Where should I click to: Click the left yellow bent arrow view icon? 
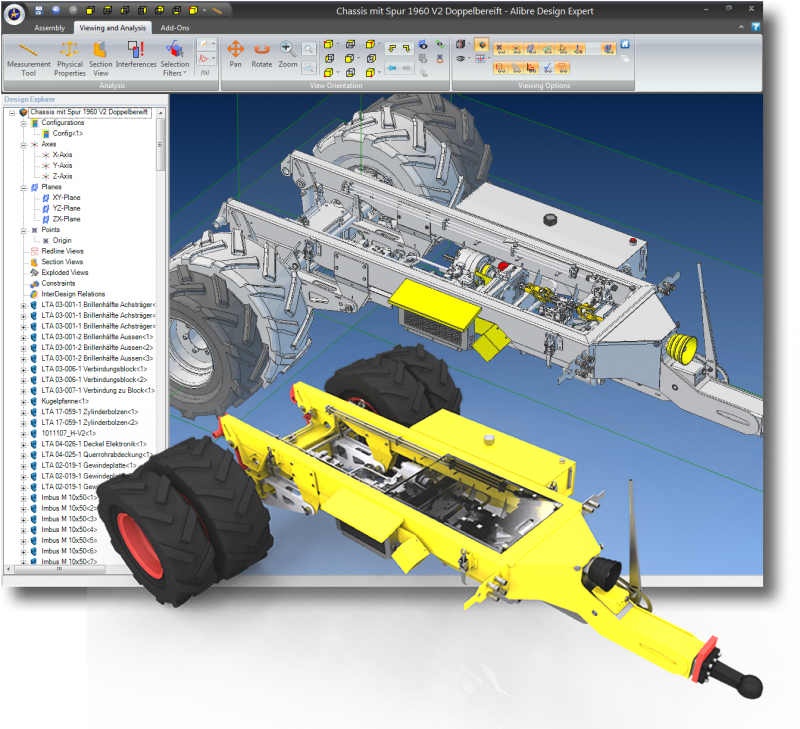coord(392,48)
